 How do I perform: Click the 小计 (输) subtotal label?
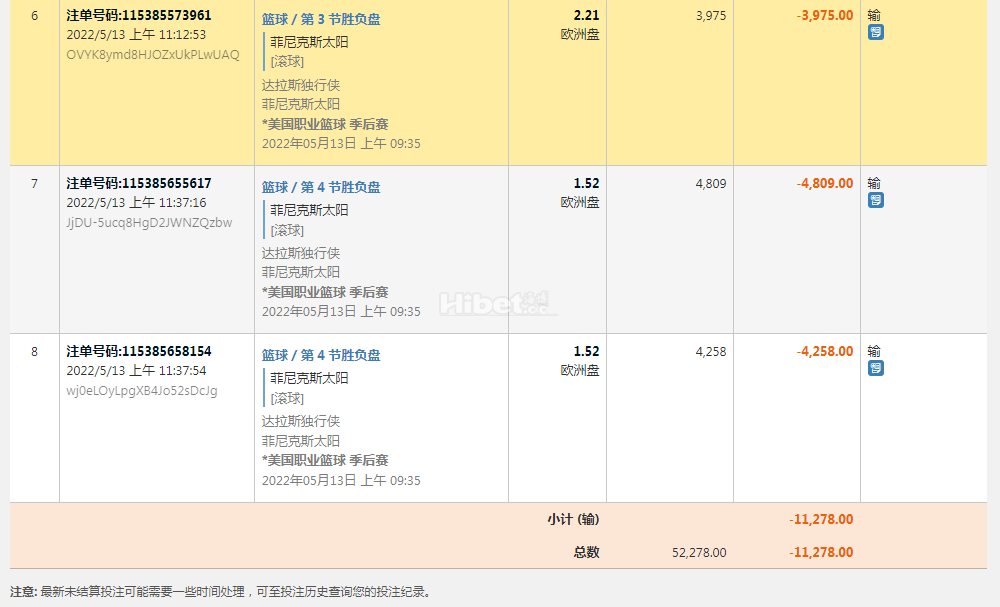(573, 520)
